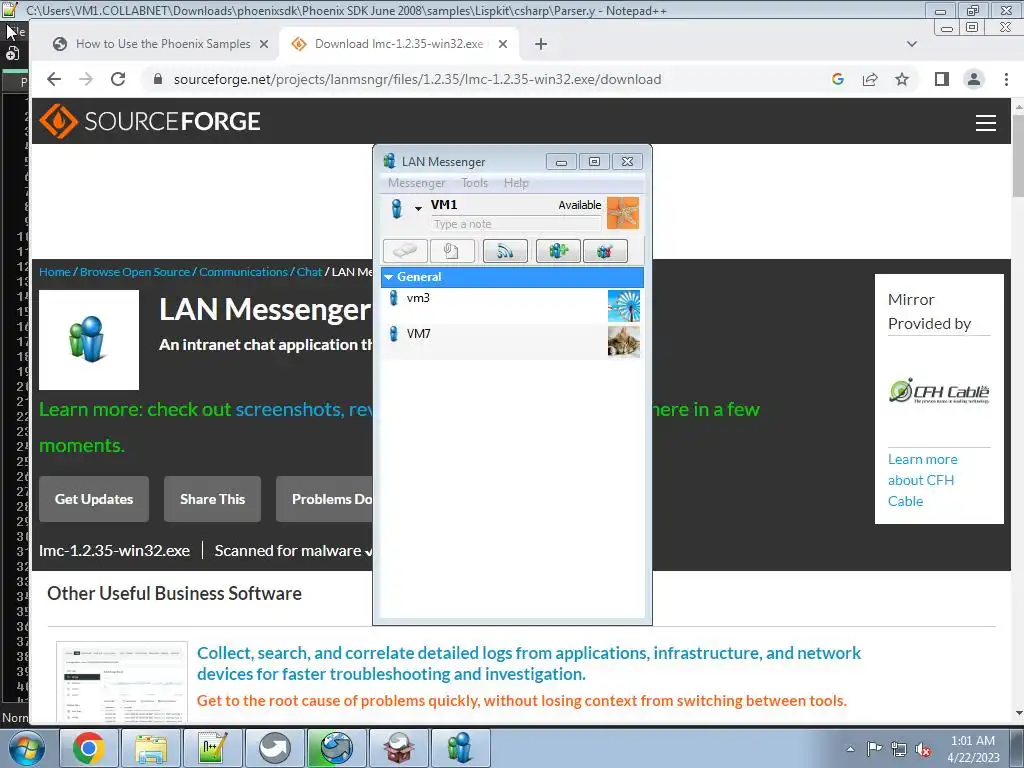Click vm3's ferris wheel avatar
This screenshot has height=768, width=1024.
624,306
